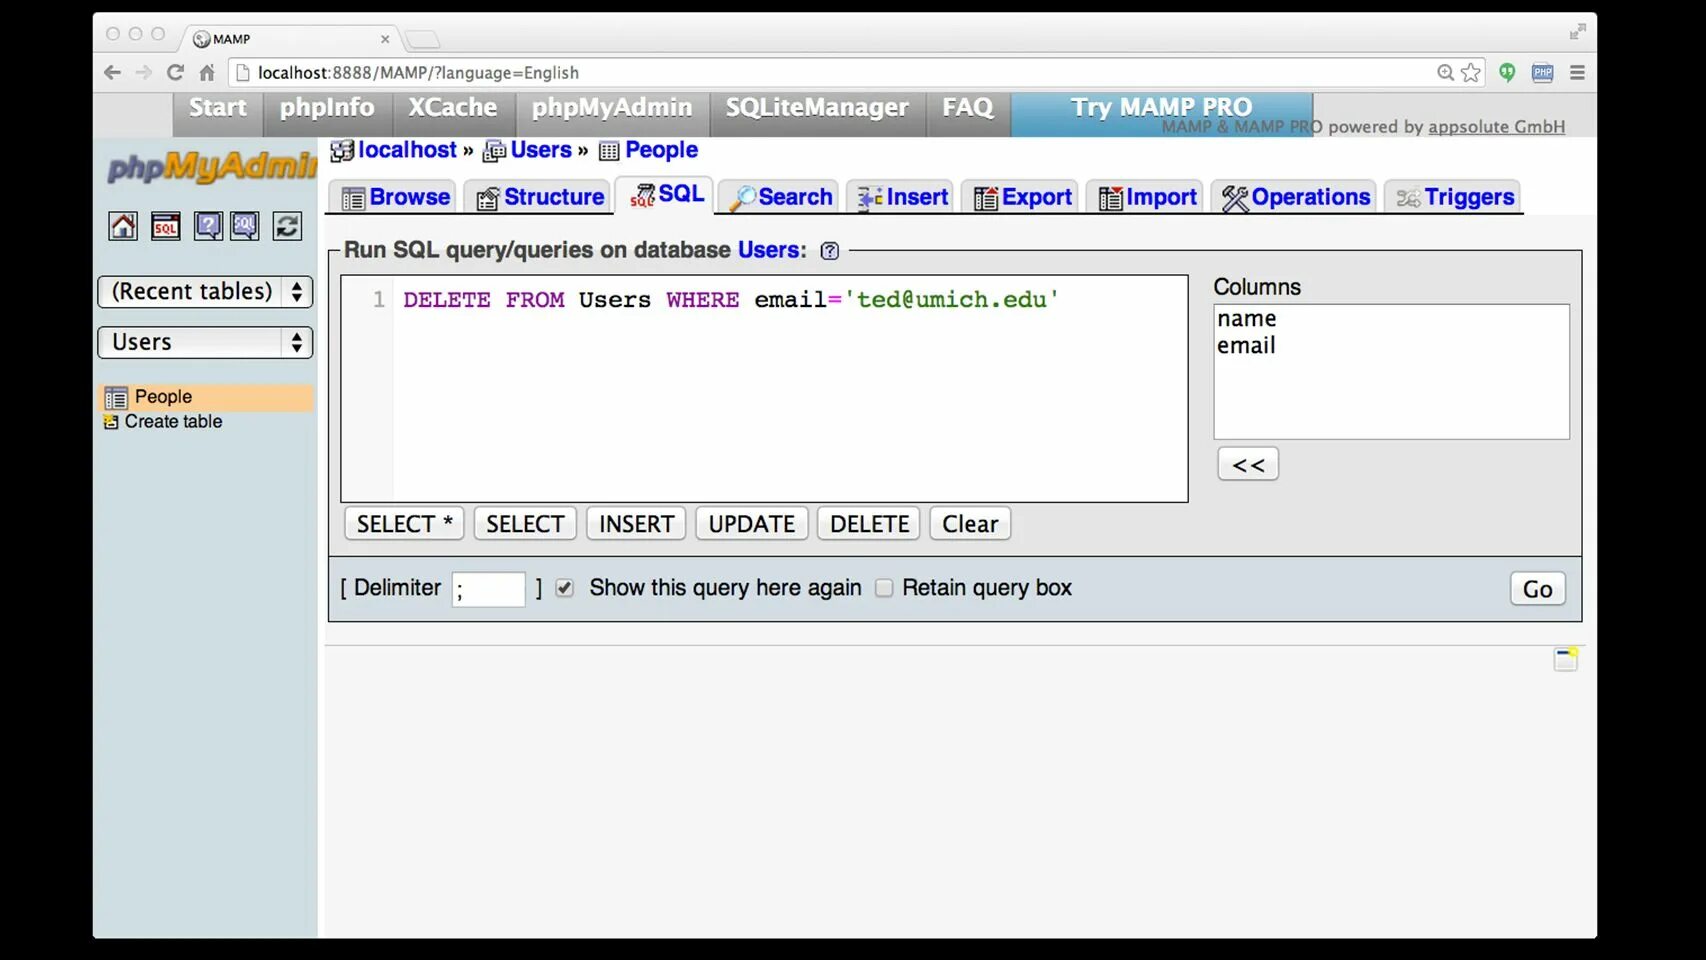Reload the current browser page
The width and height of the screenshot is (1706, 960).
176,72
